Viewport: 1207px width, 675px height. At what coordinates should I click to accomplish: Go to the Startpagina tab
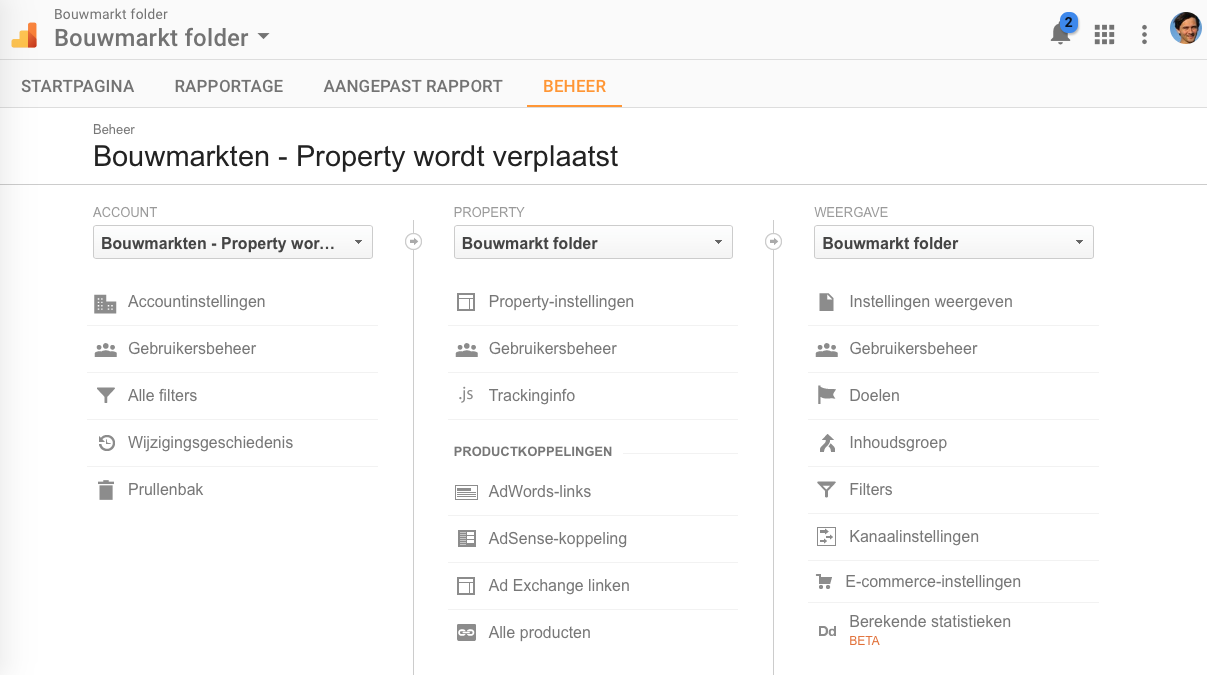tap(78, 86)
